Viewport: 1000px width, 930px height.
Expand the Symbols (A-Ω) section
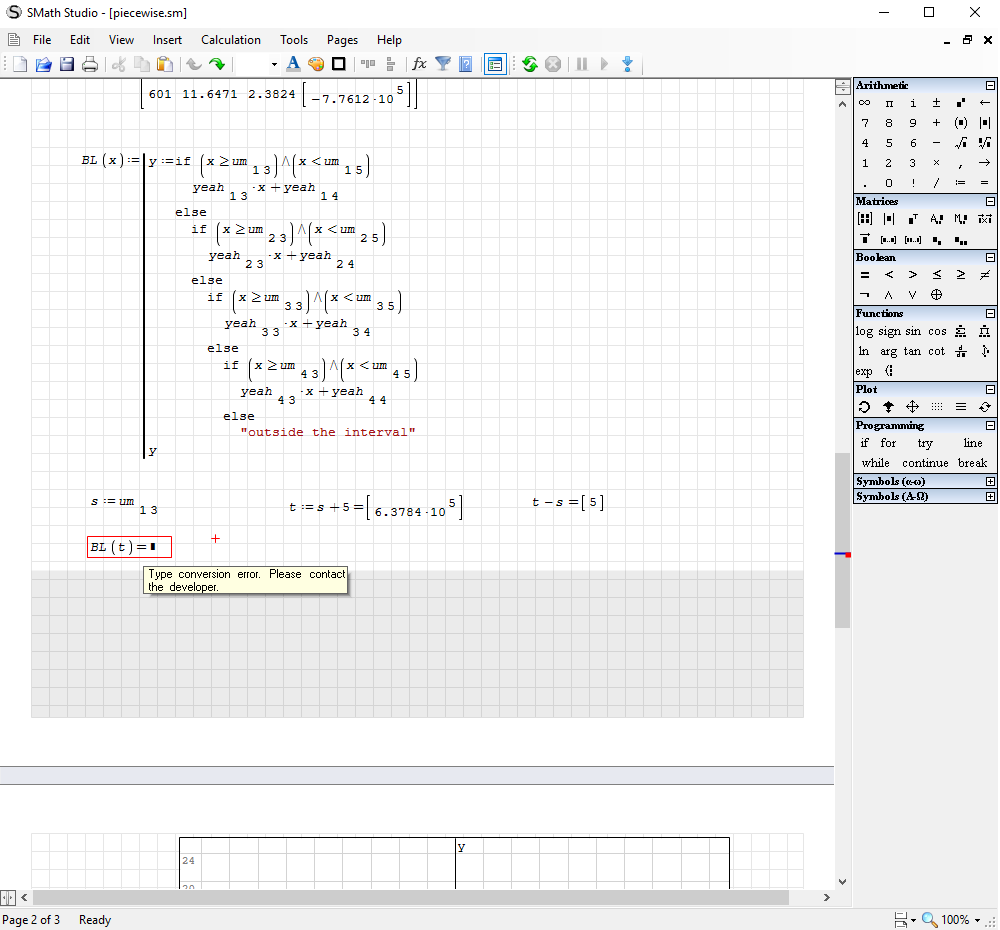click(990, 496)
